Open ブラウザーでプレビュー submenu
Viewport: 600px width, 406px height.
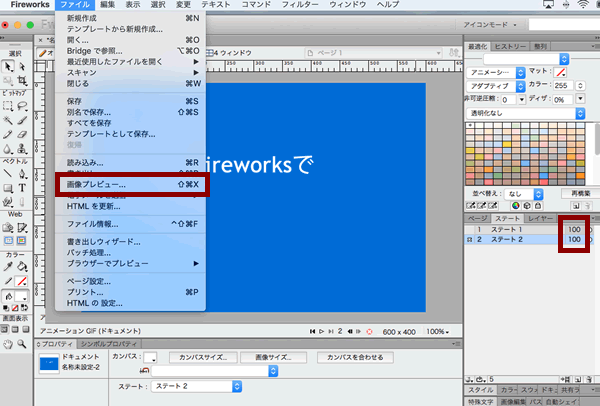(132, 263)
